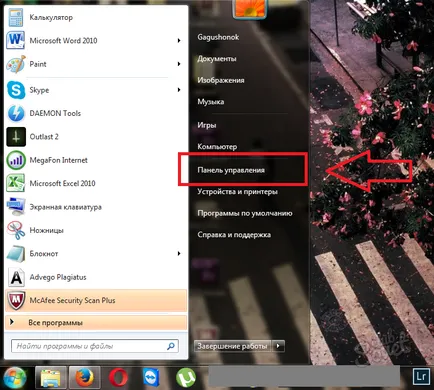Open DAEMON Tools lightning icon

16,113
